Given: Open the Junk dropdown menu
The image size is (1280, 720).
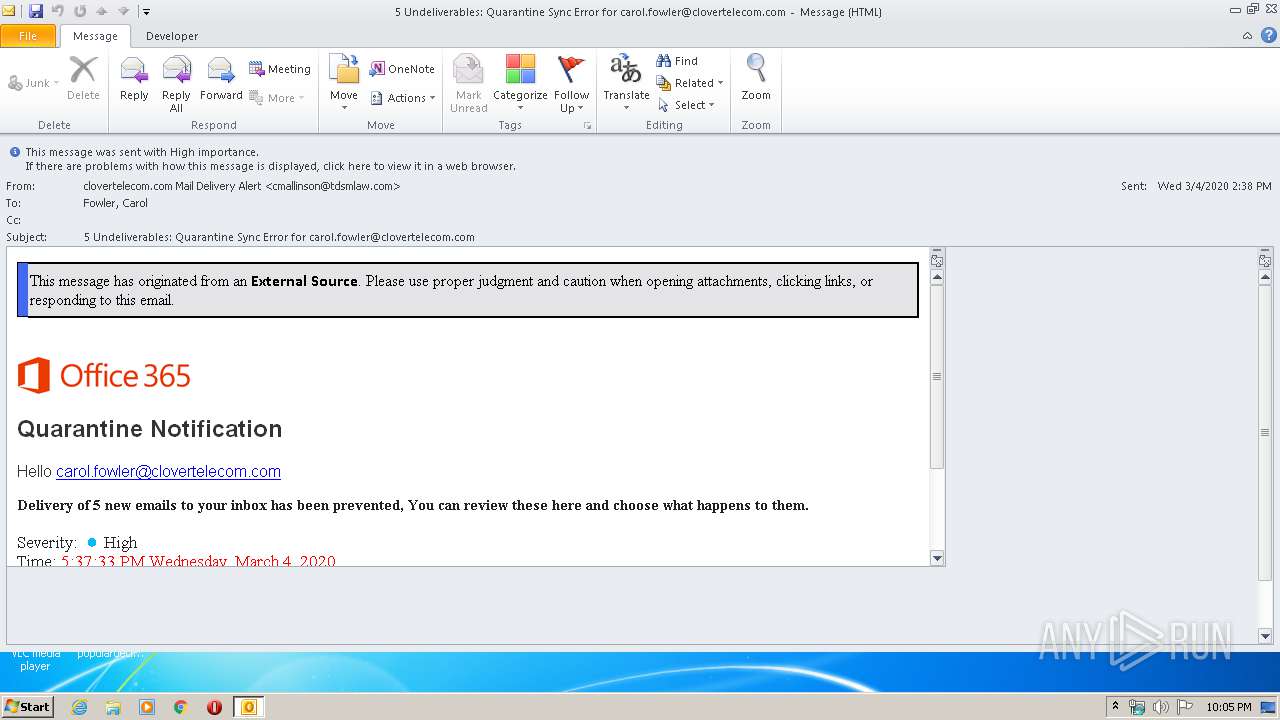Looking at the screenshot, I should (x=33, y=83).
